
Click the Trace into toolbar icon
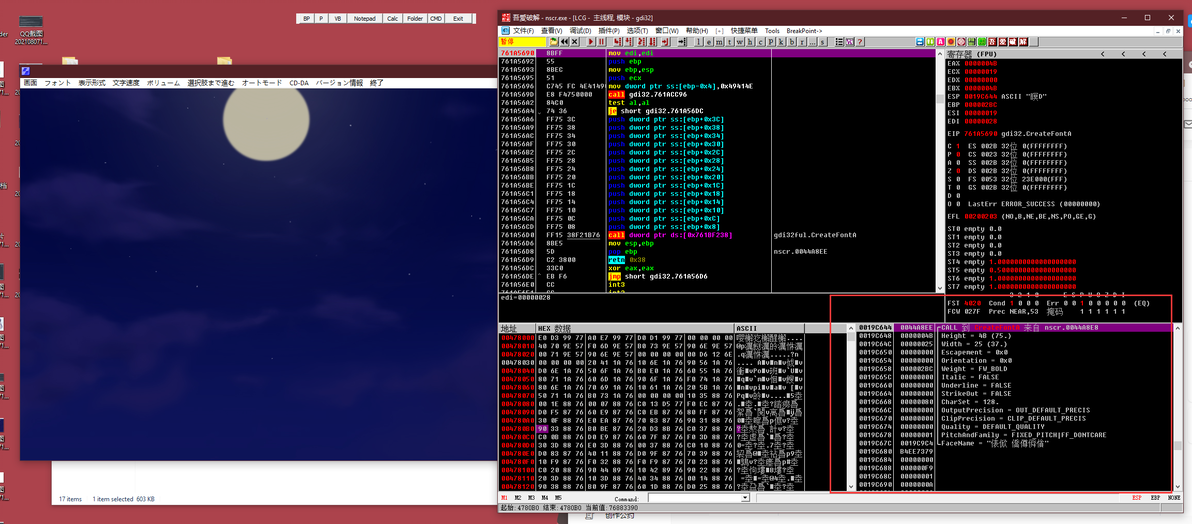click(642, 41)
